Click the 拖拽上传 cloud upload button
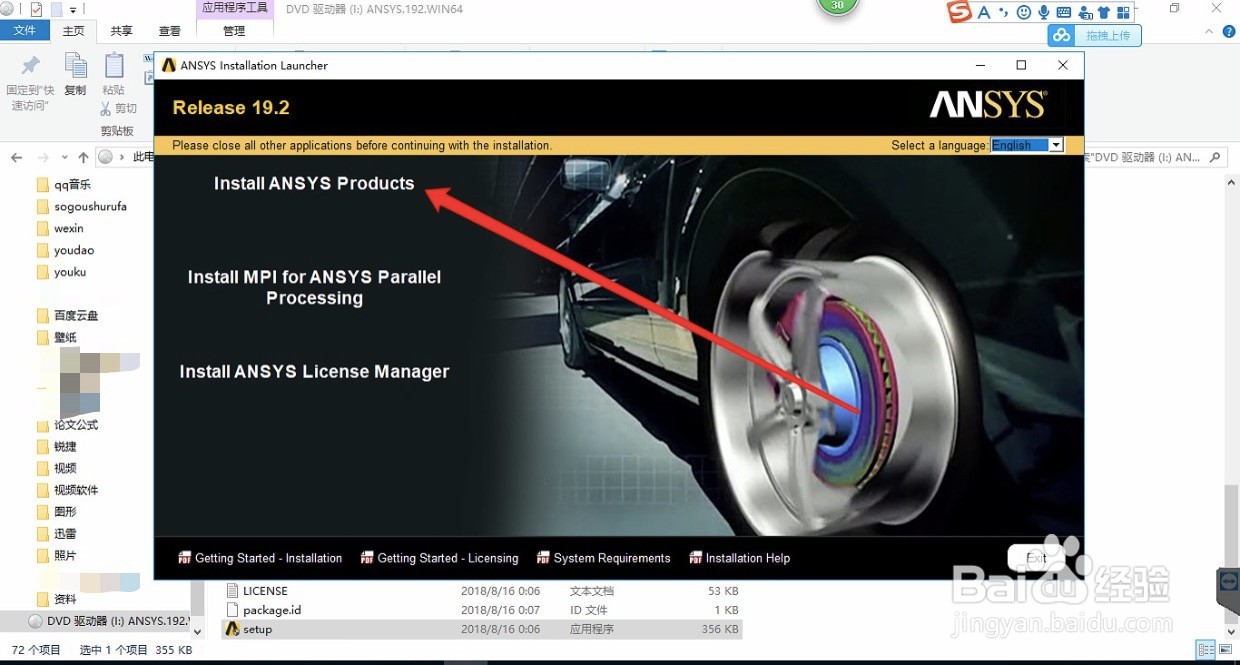 (1095, 35)
